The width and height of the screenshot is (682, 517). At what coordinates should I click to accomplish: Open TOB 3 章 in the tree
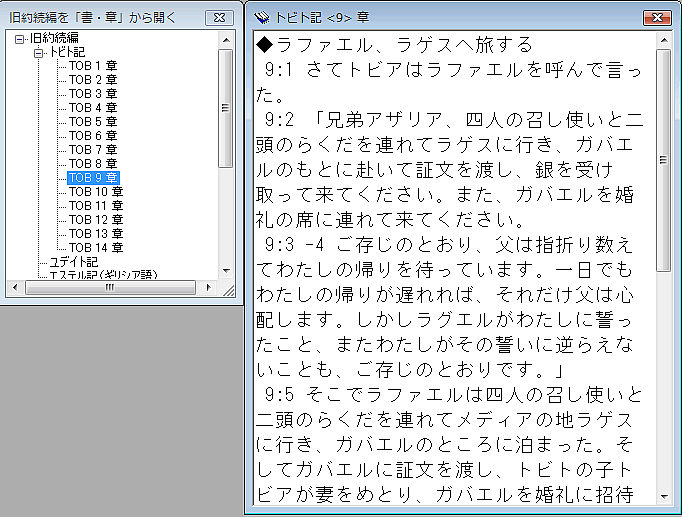93,94
